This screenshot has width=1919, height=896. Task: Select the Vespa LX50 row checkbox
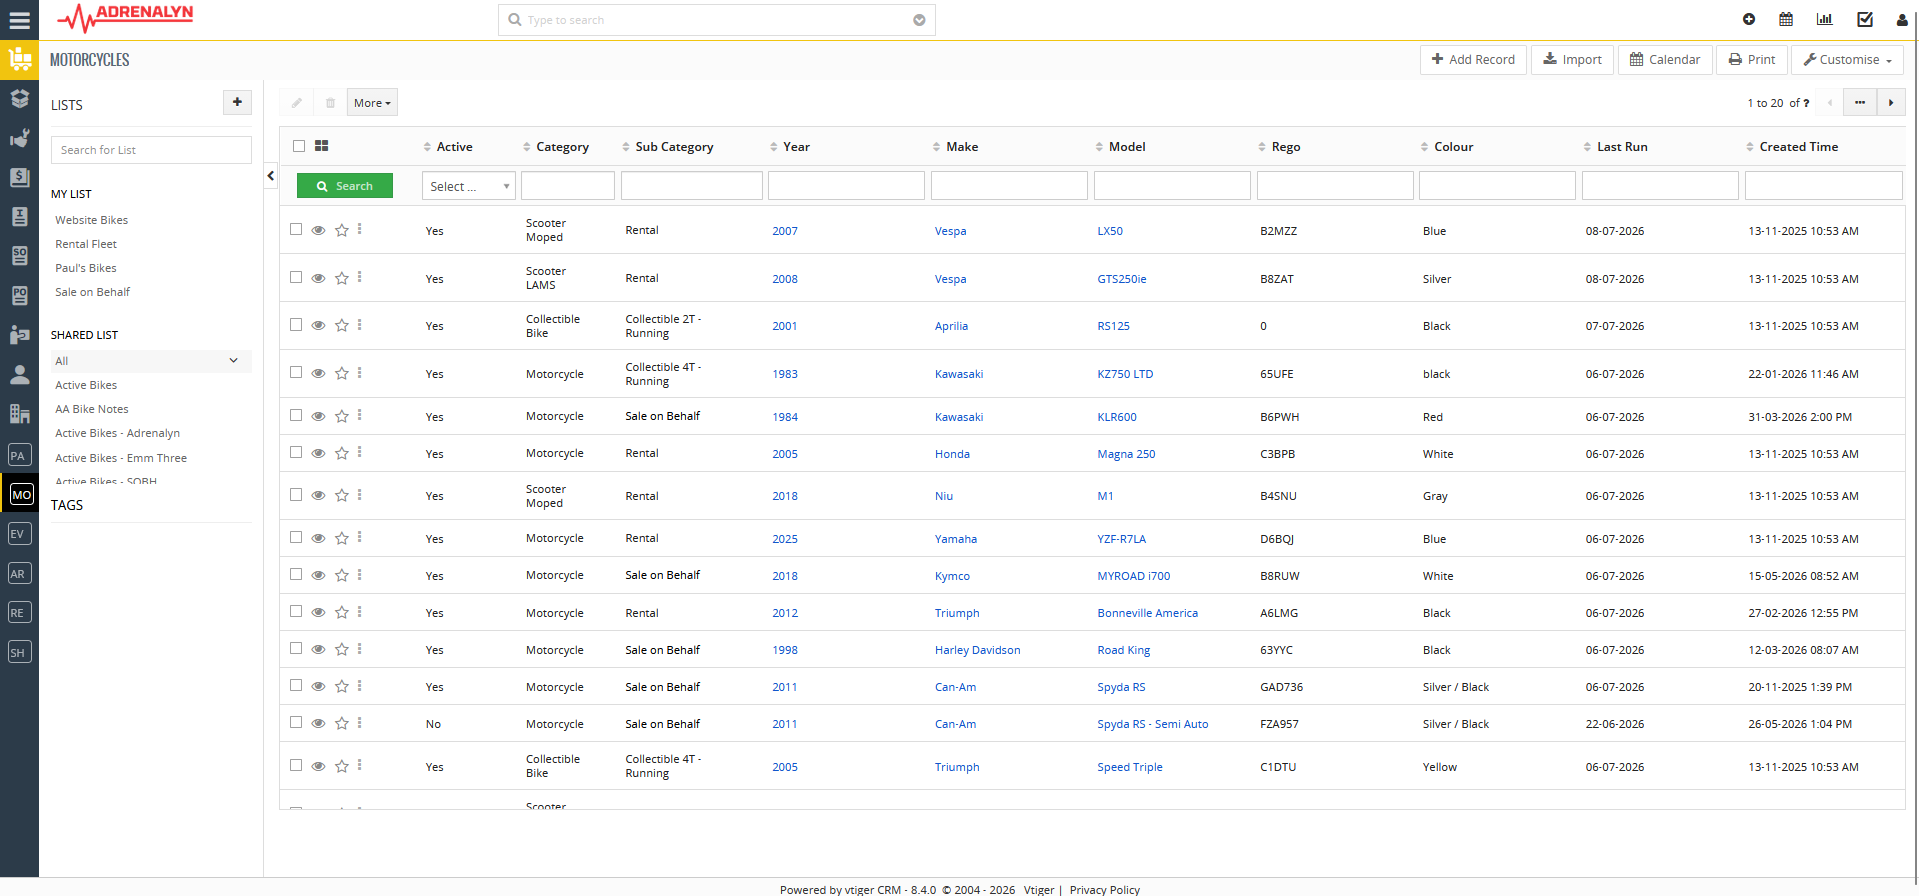pyautogui.click(x=296, y=229)
